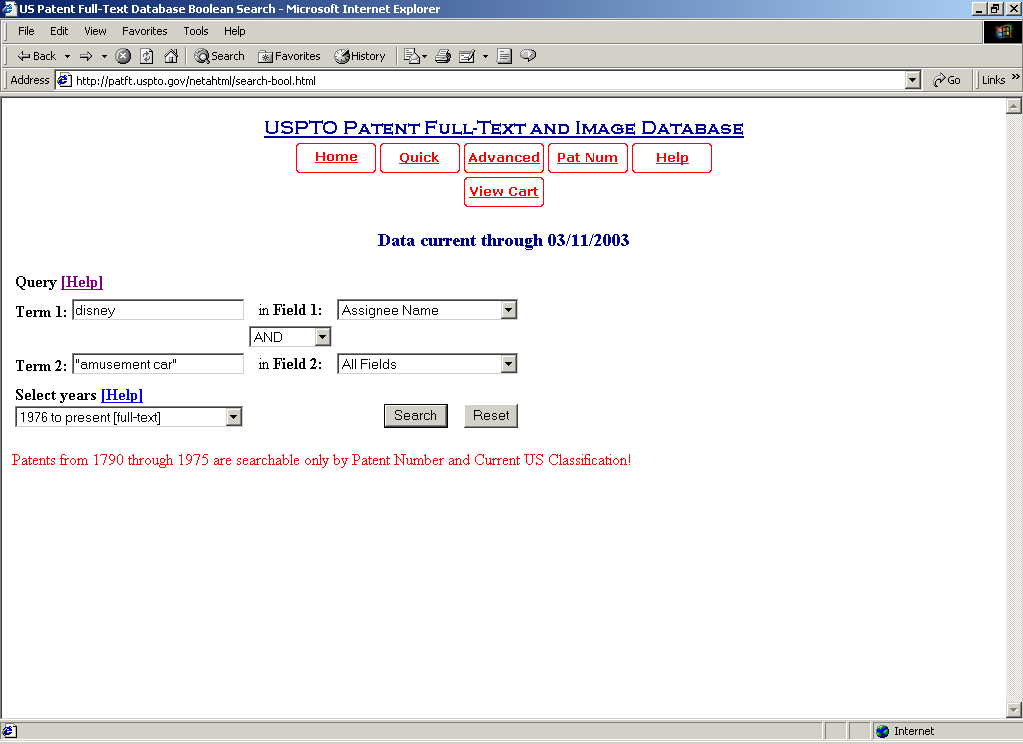Open the Advanced search page
This screenshot has width=1023, height=744.
pos(504,158)
